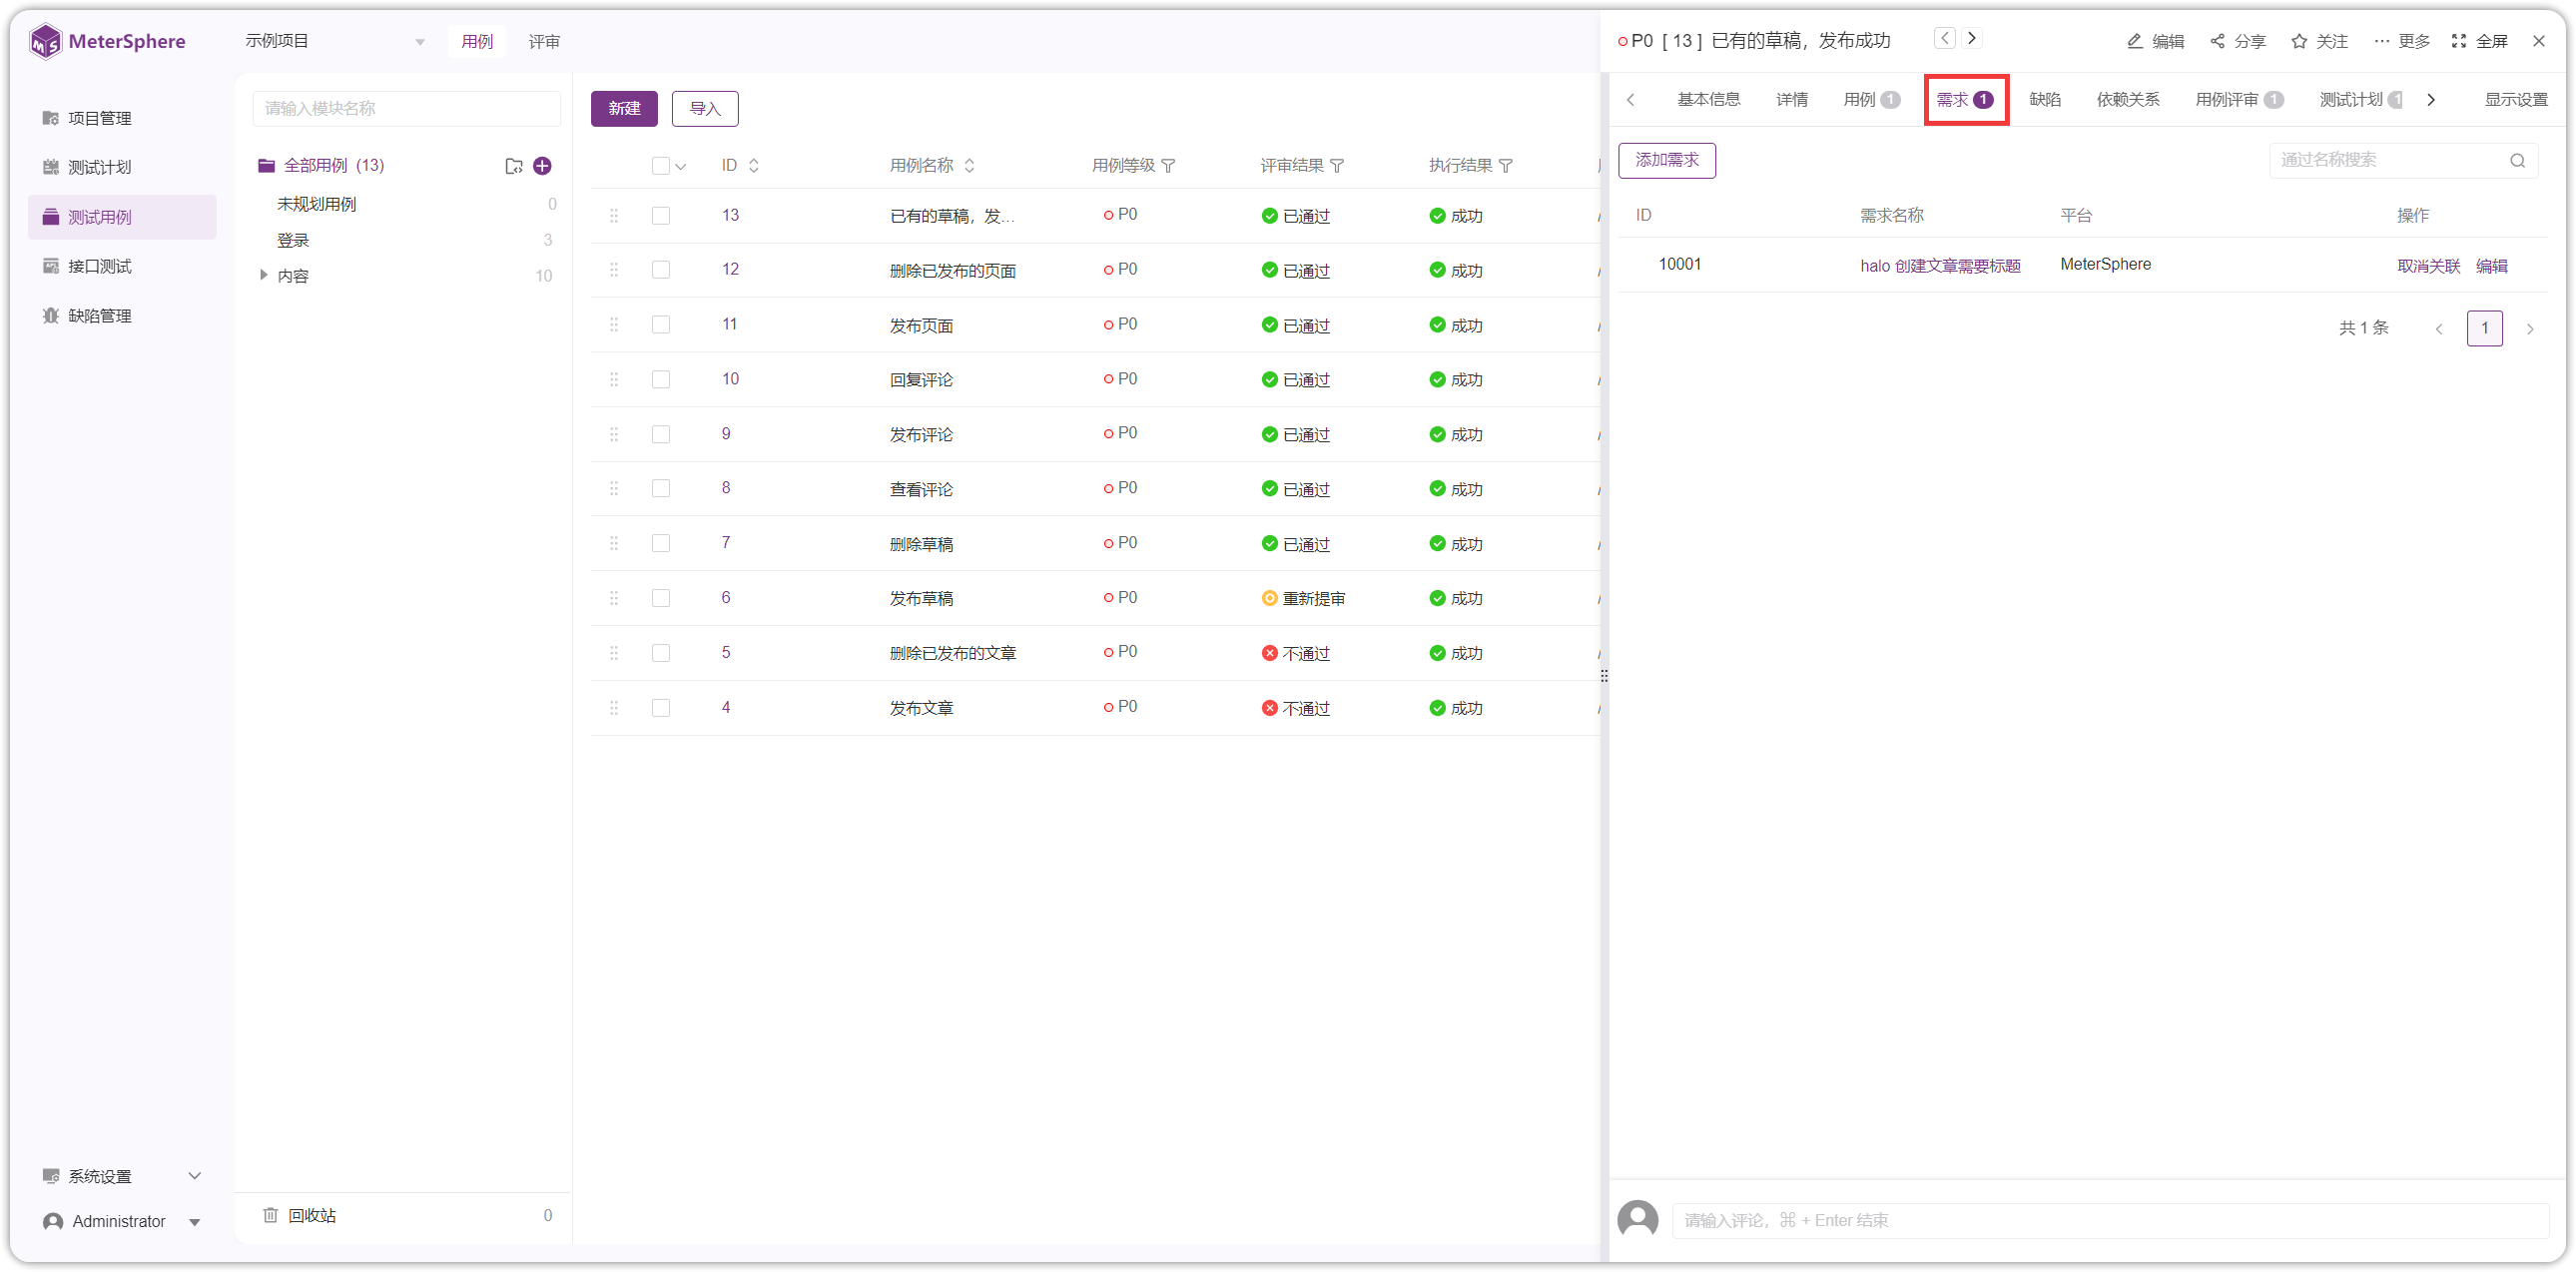Click the MeterSphere logo icon

pyautogui.click(x=45, y=42)
